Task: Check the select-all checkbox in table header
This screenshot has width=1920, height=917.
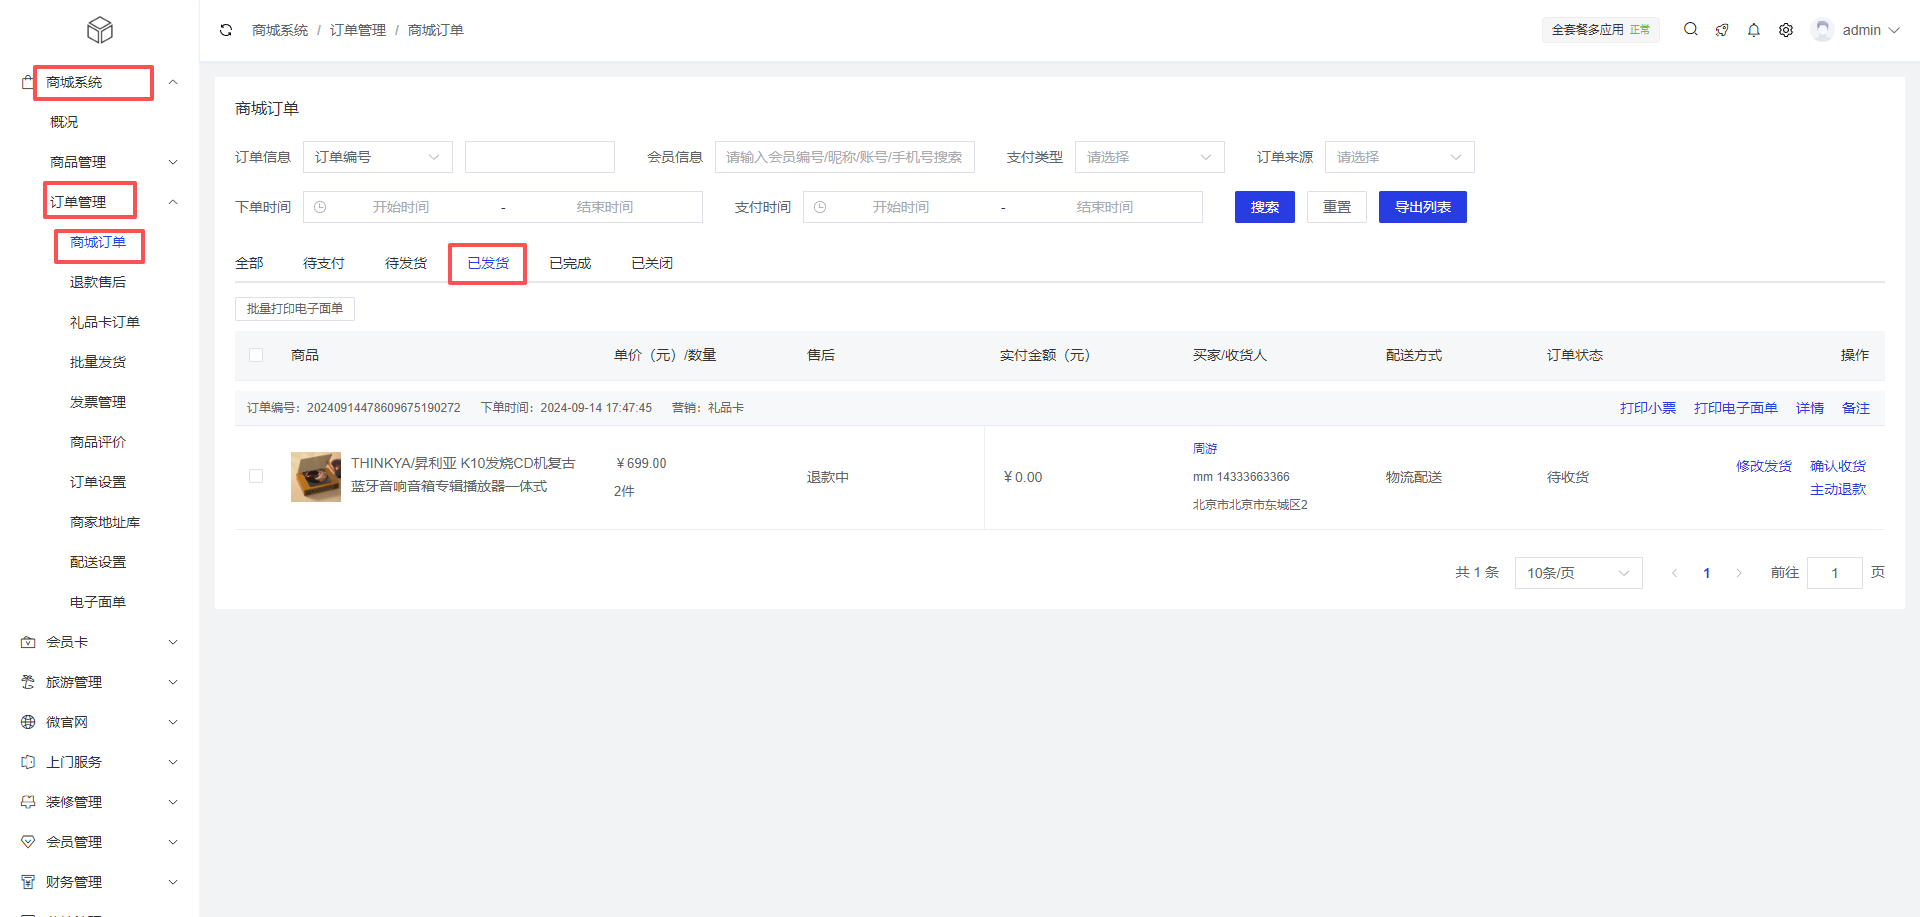Action: click(256, 355)
